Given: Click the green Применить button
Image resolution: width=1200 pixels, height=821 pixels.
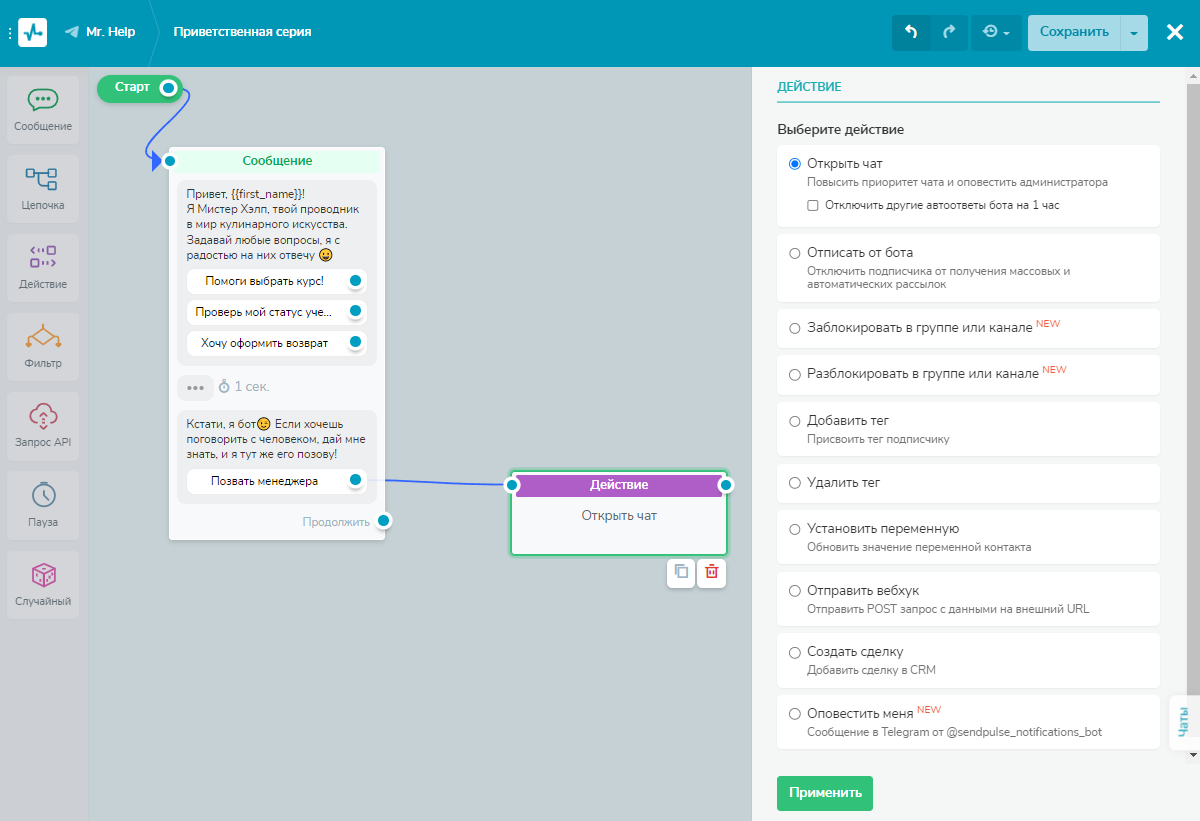Looking at the screenshot, I should (825, 793).
